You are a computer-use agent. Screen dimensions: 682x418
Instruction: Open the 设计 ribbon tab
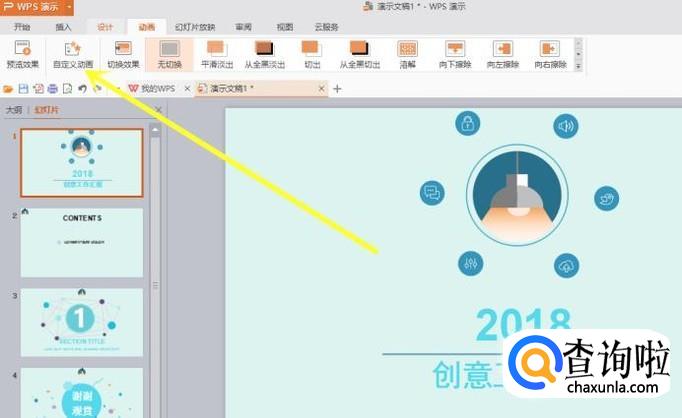[x=105, y=27]
